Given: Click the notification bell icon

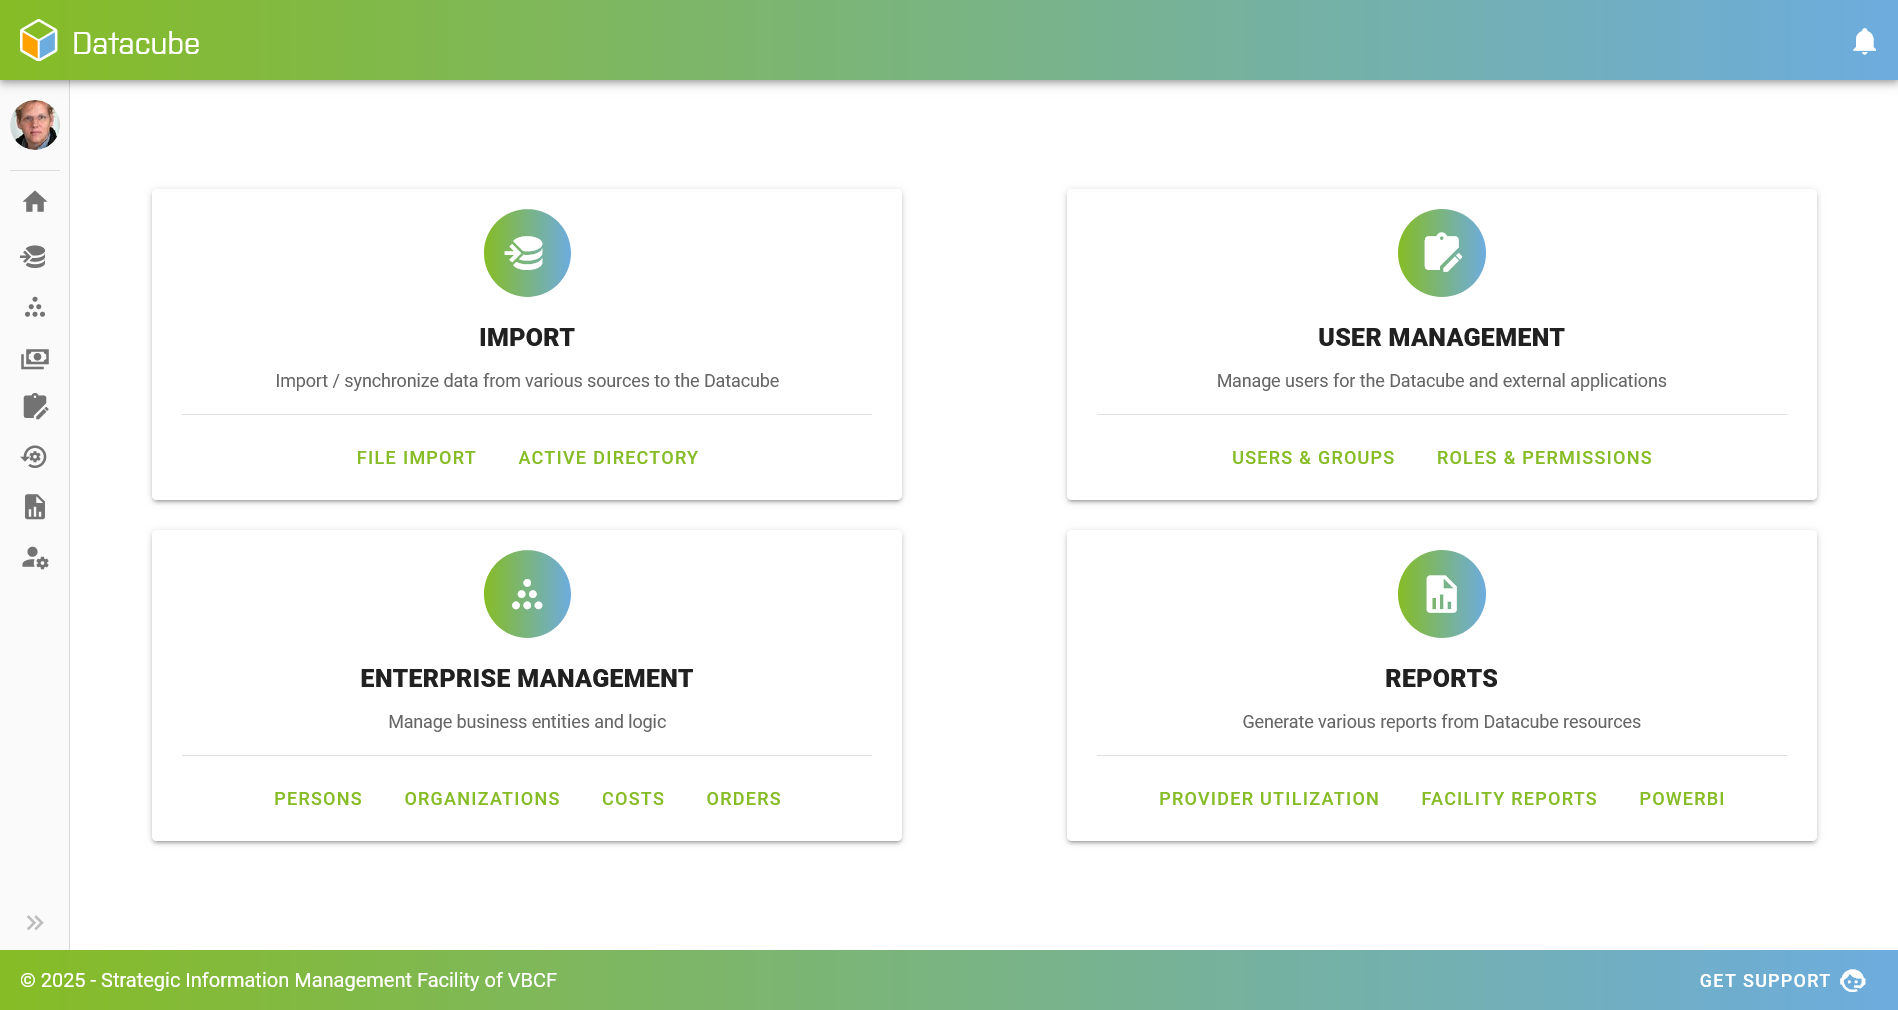Looking at the screenshot, I should [x=1863, y=42].
